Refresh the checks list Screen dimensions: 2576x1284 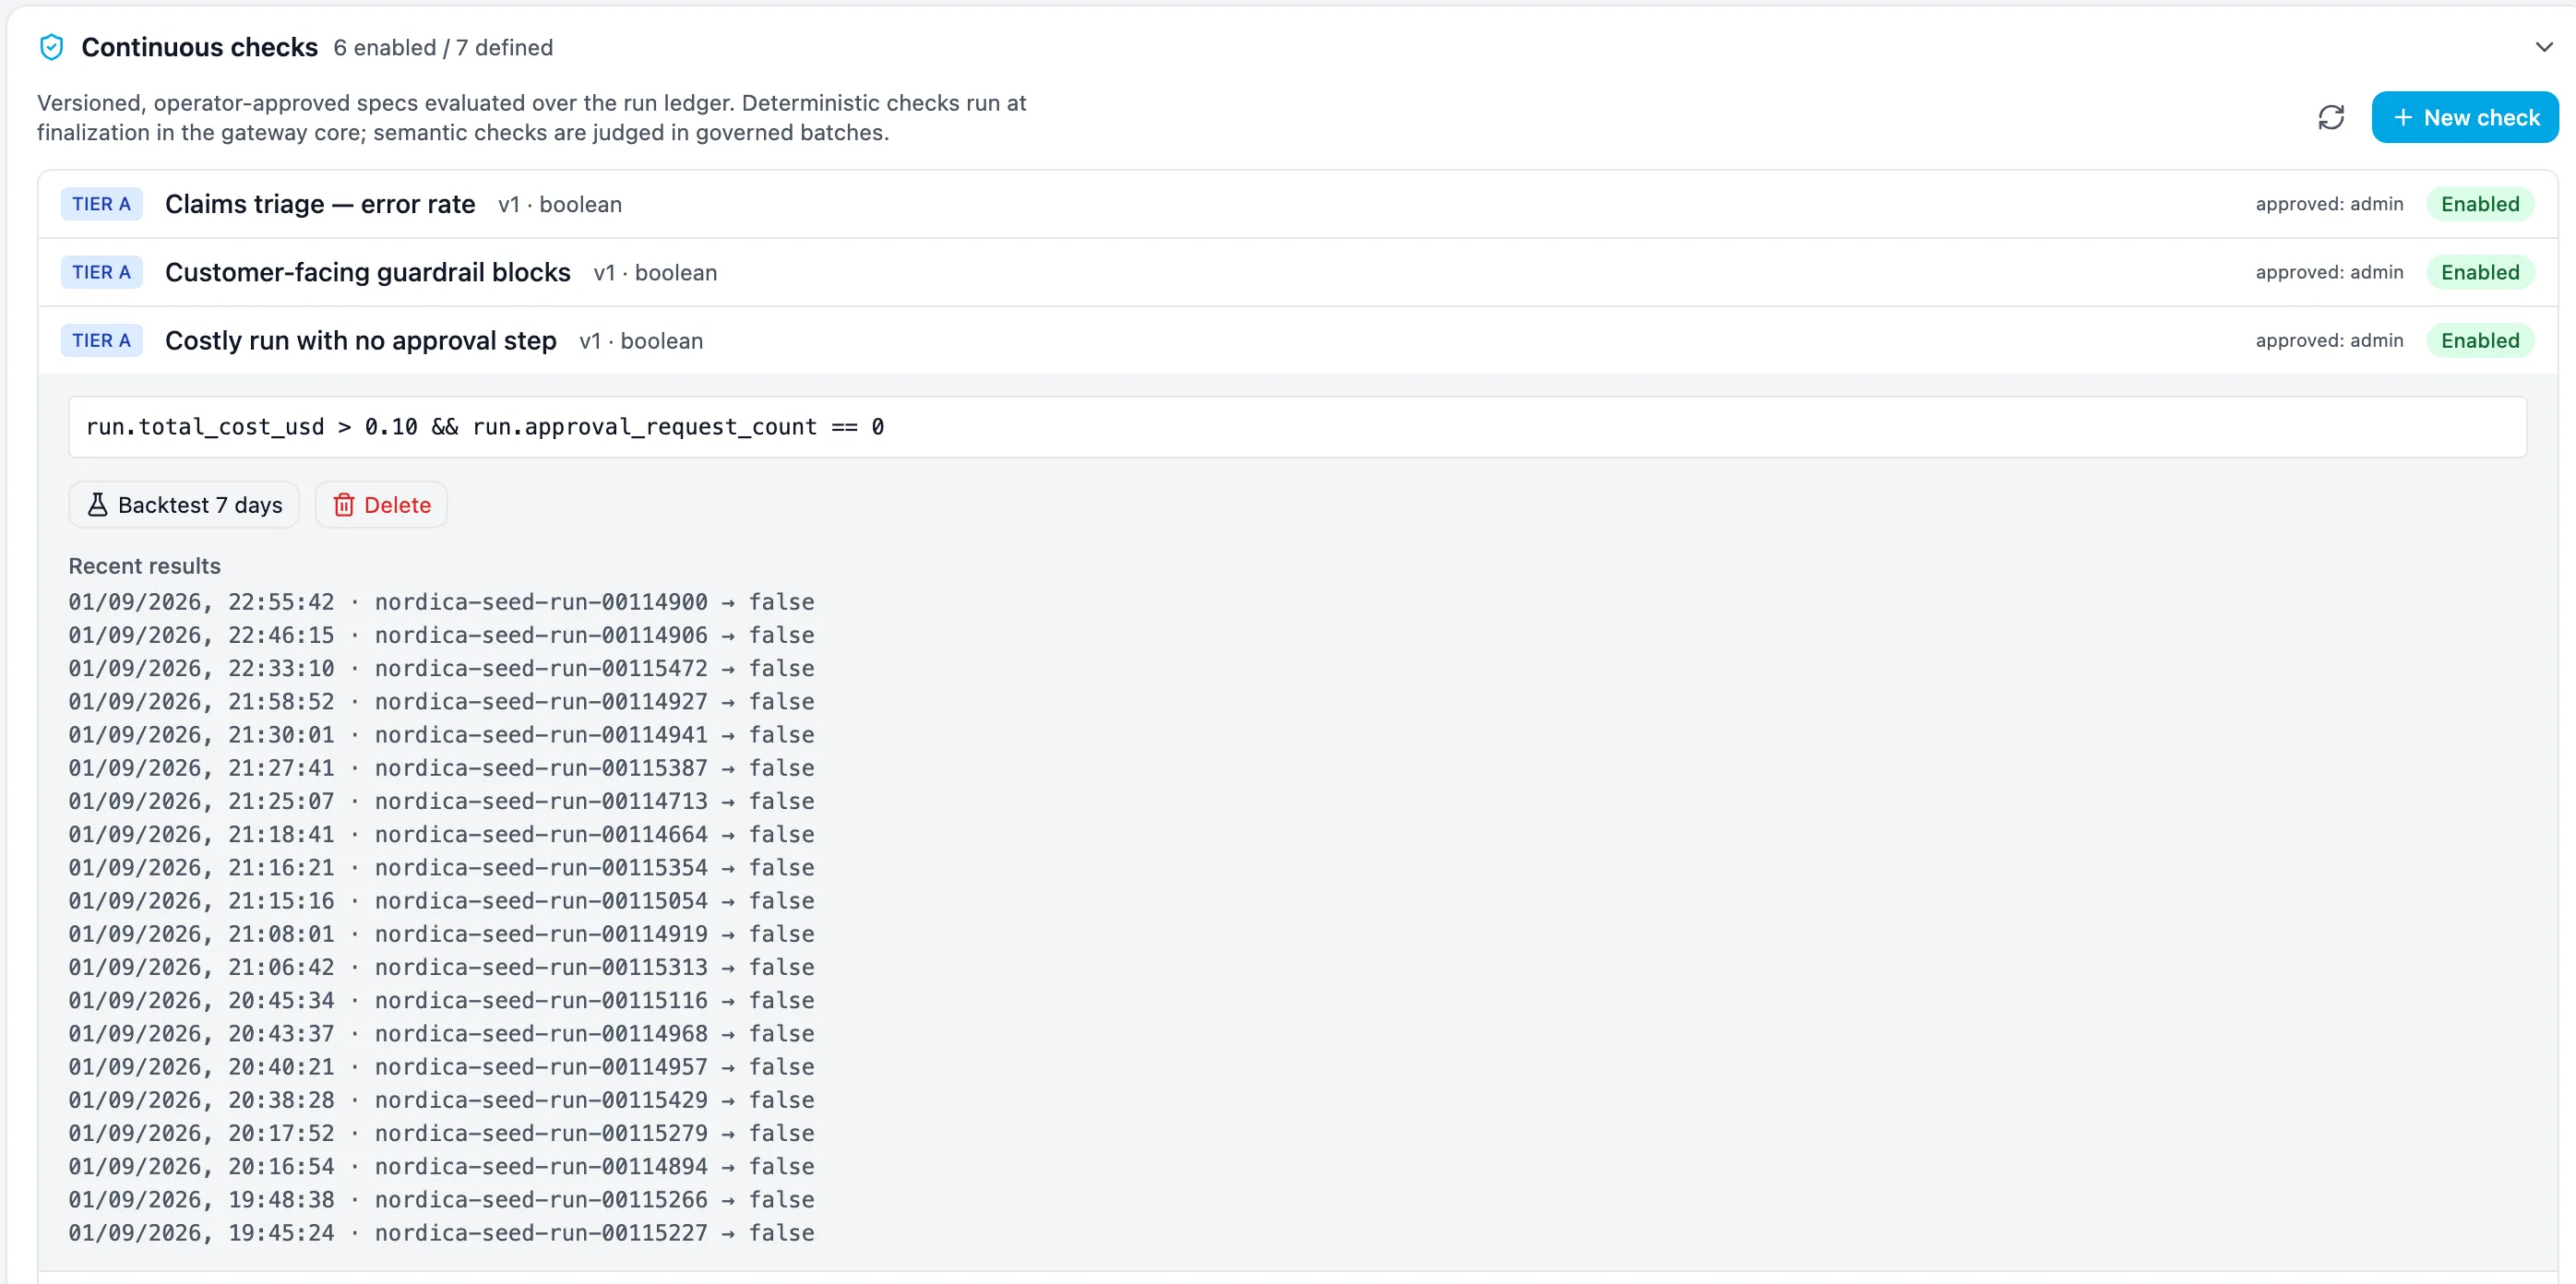(x=2331, y=117)
